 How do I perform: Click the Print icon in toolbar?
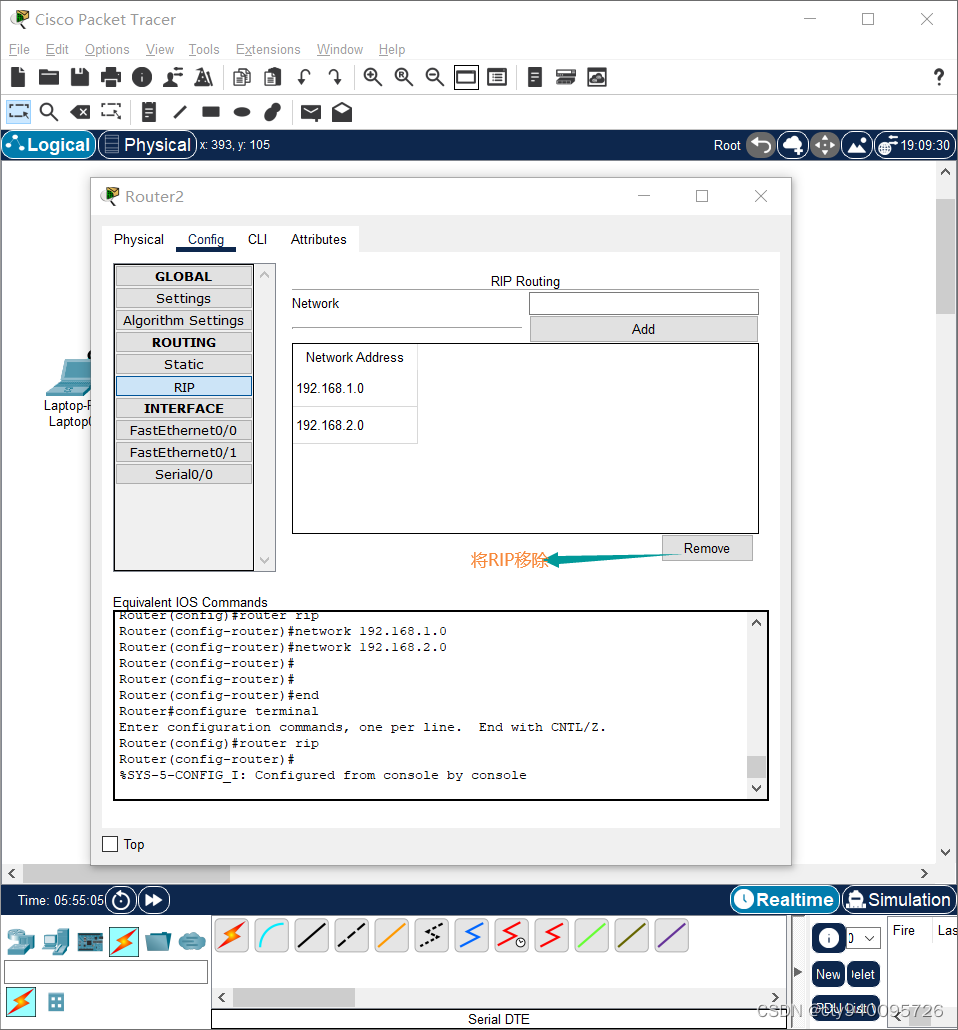110,78
